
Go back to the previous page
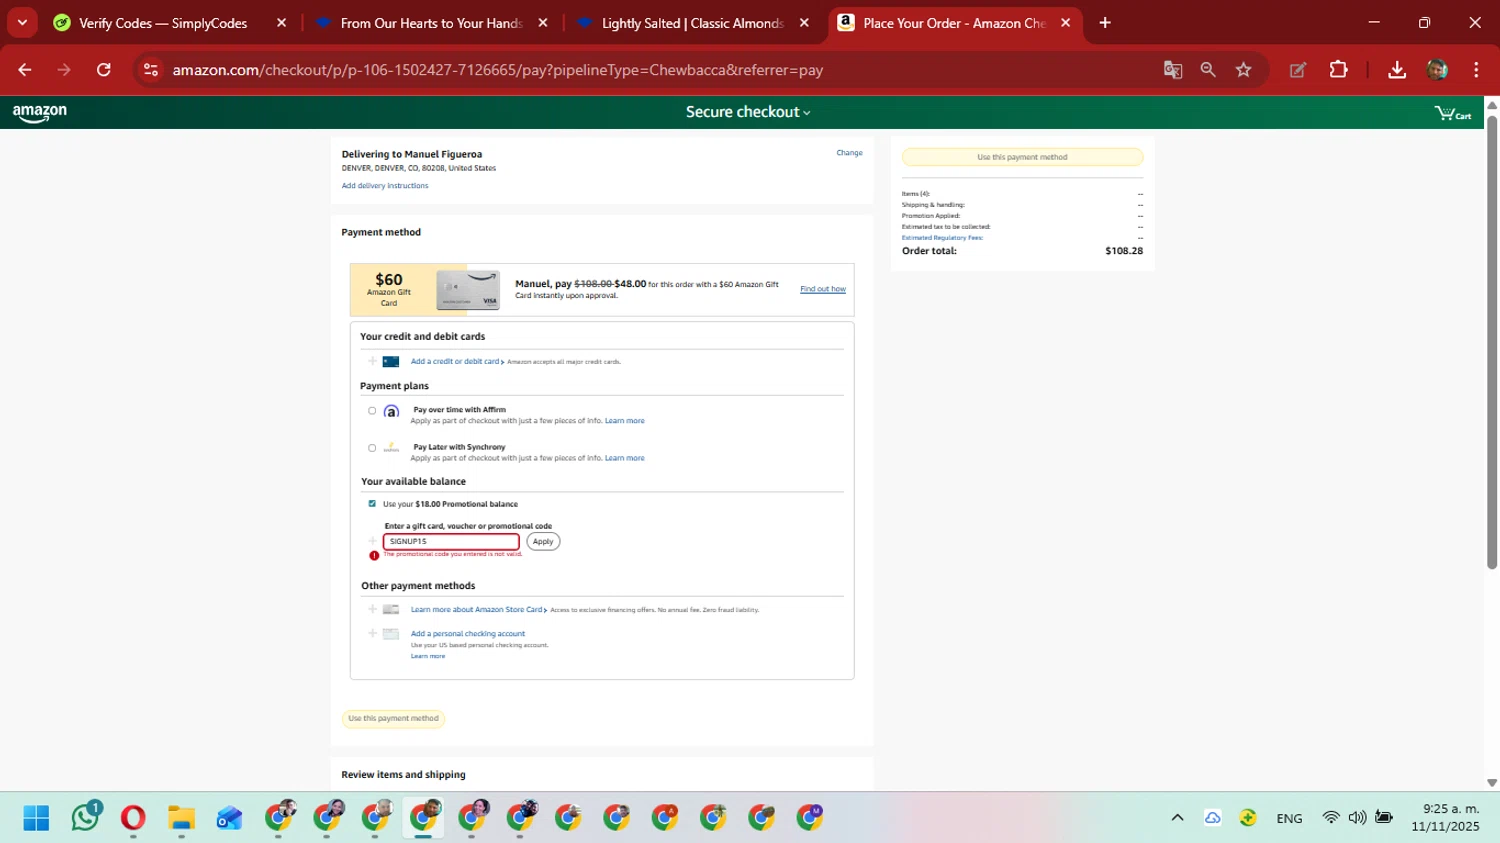25,70
